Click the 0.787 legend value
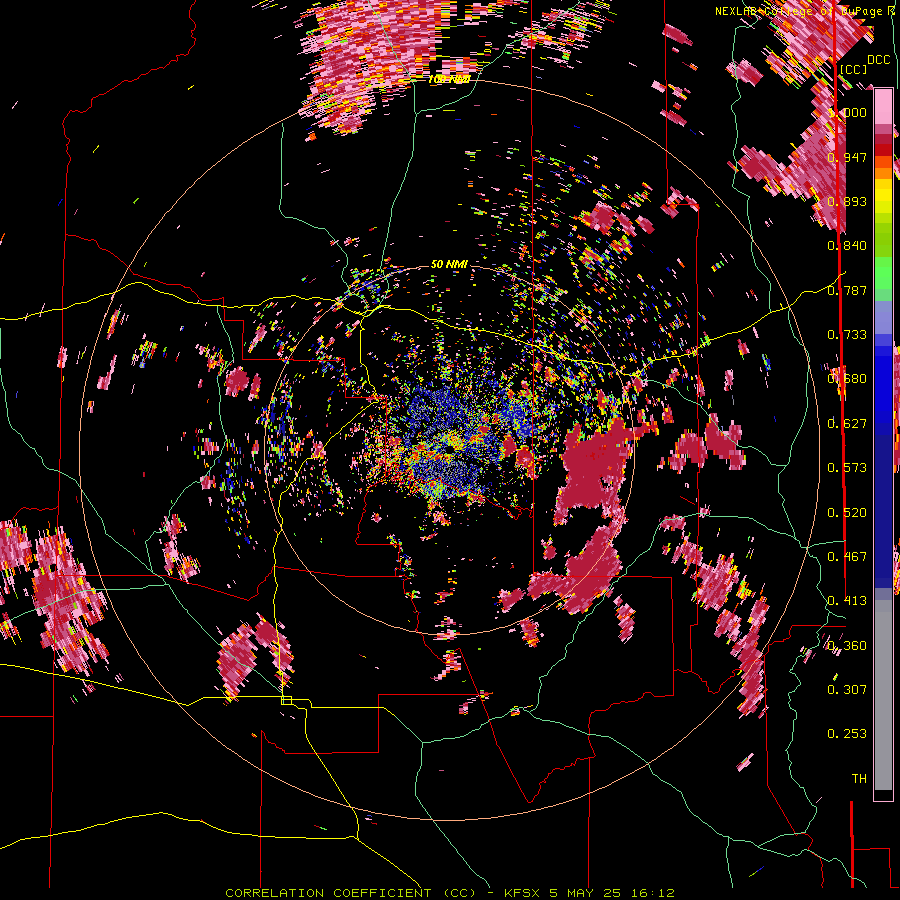 pyautogui.click(x=847, y=290)
